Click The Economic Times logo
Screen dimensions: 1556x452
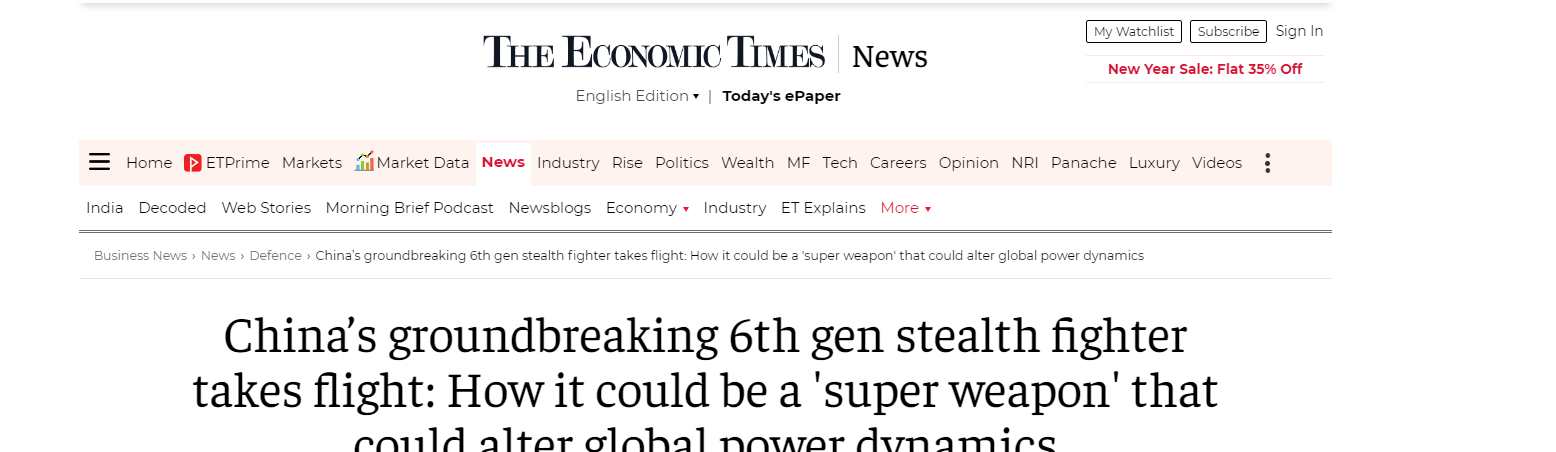(654, 53)
